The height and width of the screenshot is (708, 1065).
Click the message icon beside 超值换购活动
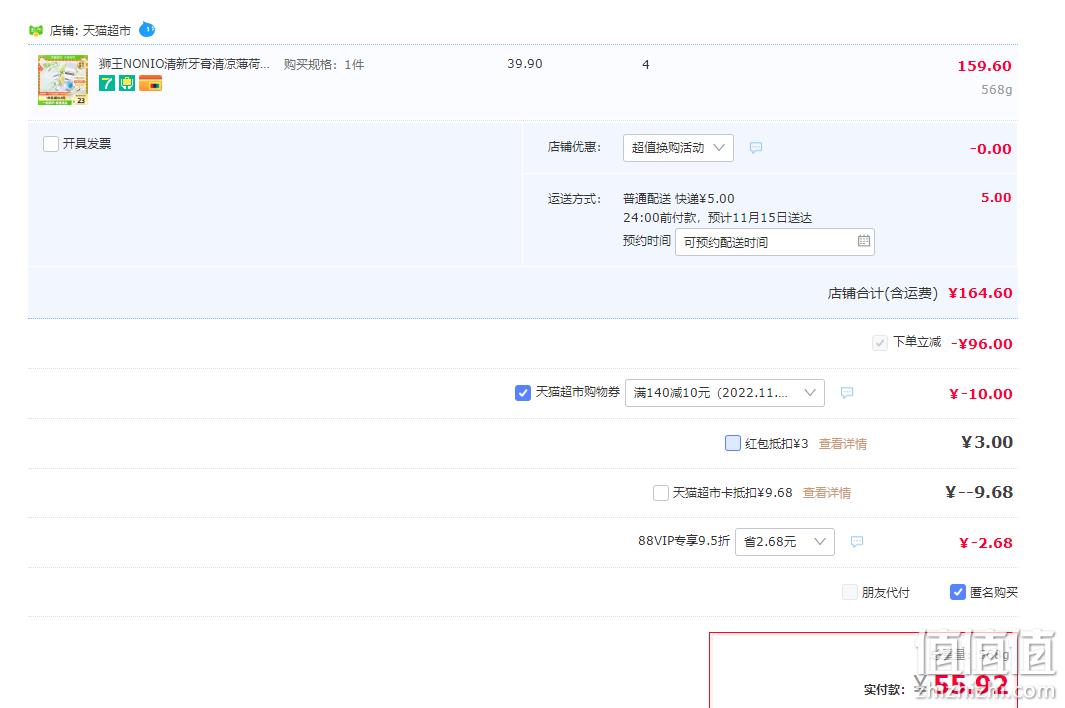point(755,147)
